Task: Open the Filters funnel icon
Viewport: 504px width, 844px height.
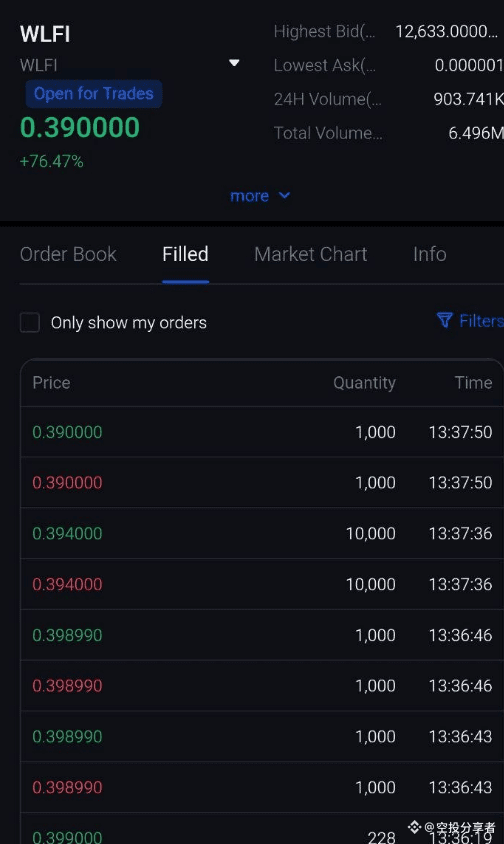Action: [x=444, y=320]
